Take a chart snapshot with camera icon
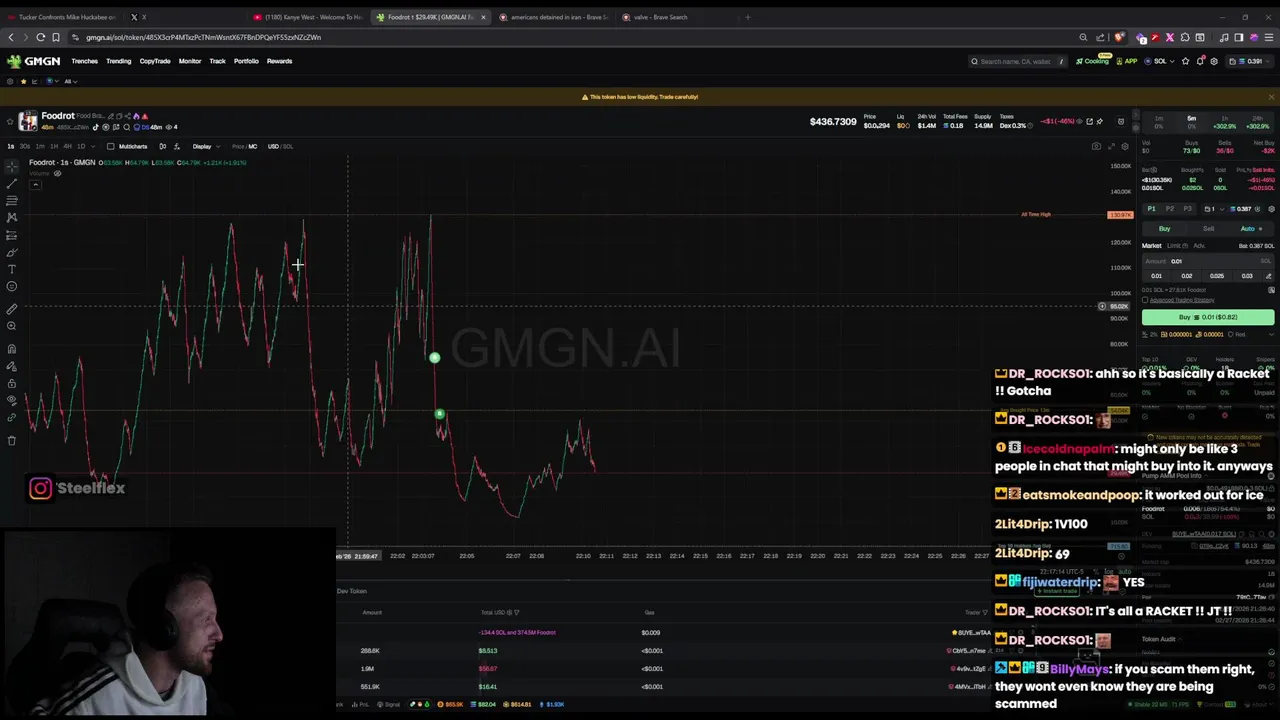Image resolution: width=1280 pixels, height=720 pixels. [x=1096, y=146]
